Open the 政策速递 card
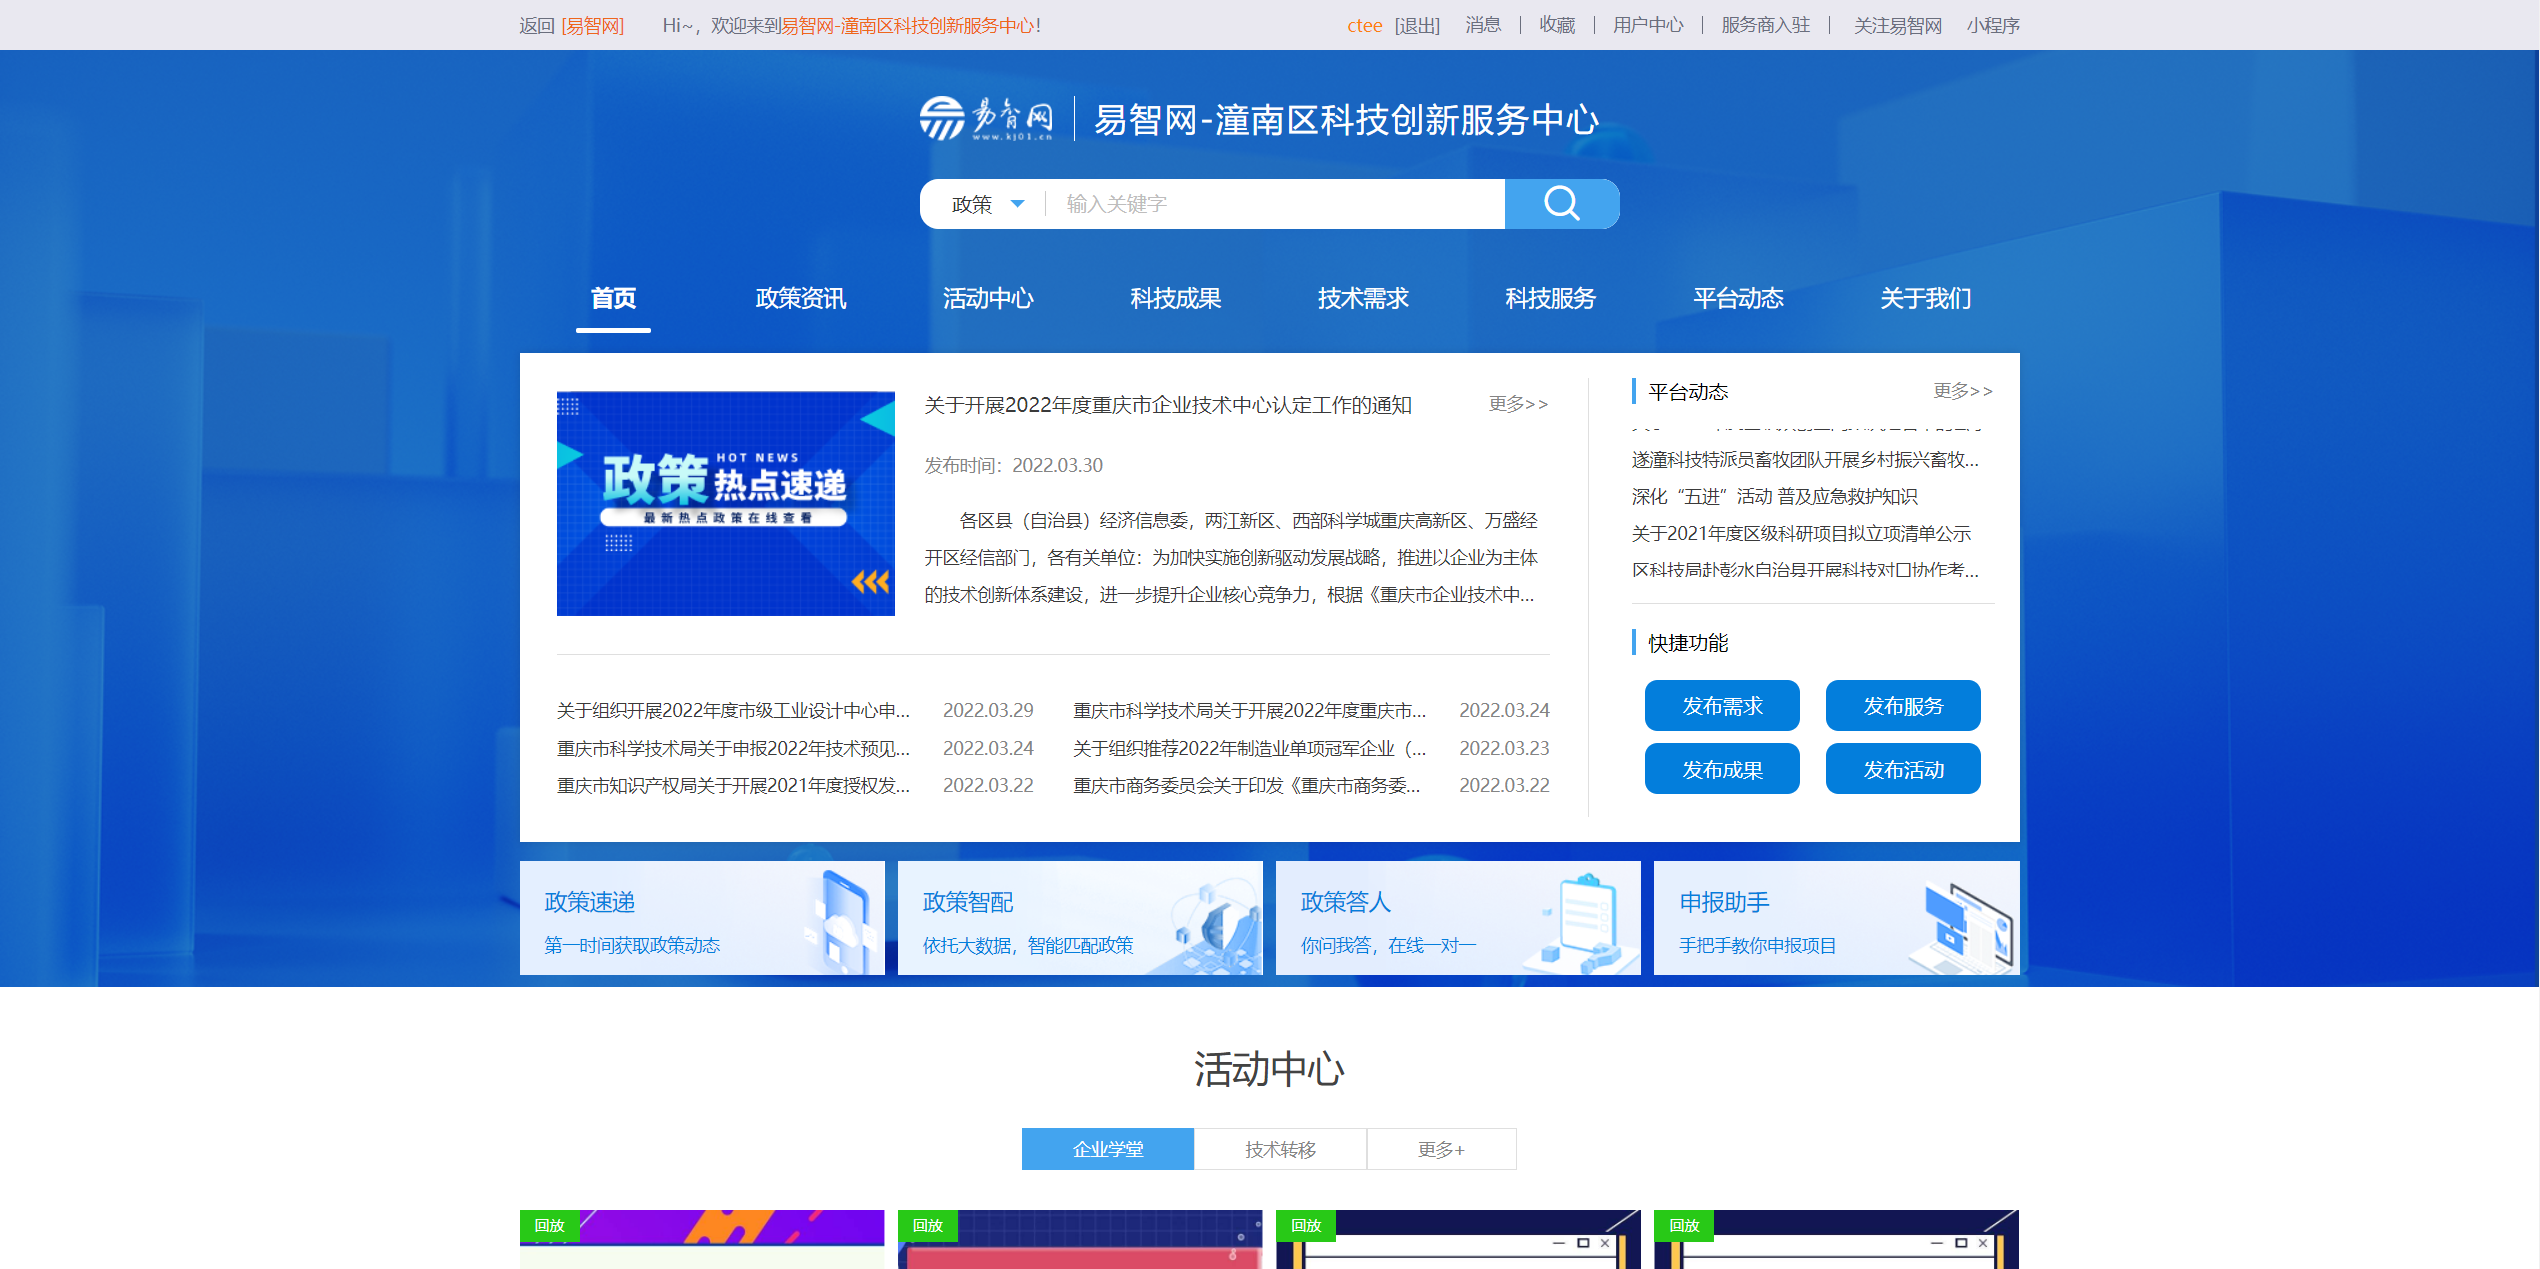The height and width of the screenshot is (1269, 2540). 702,918
